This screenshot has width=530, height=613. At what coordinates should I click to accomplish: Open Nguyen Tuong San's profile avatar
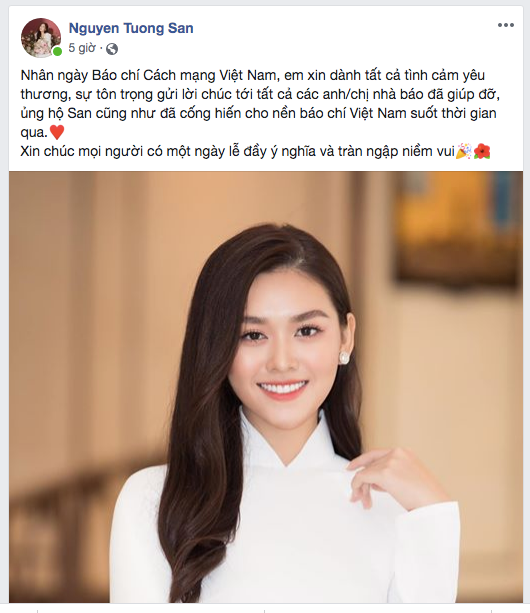41,38
